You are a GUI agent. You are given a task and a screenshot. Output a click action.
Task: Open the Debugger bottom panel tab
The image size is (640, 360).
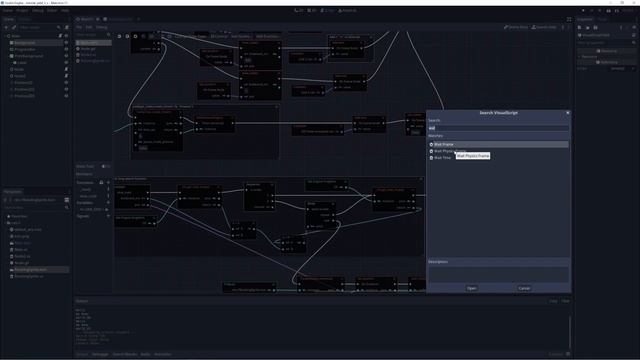(100, 354)
